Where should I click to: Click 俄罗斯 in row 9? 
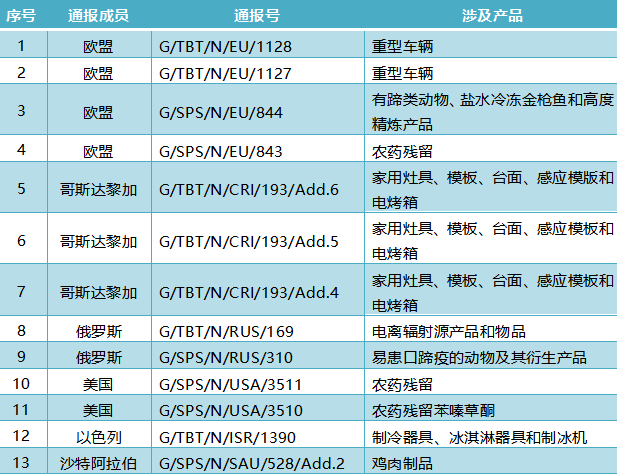[99, 358]
